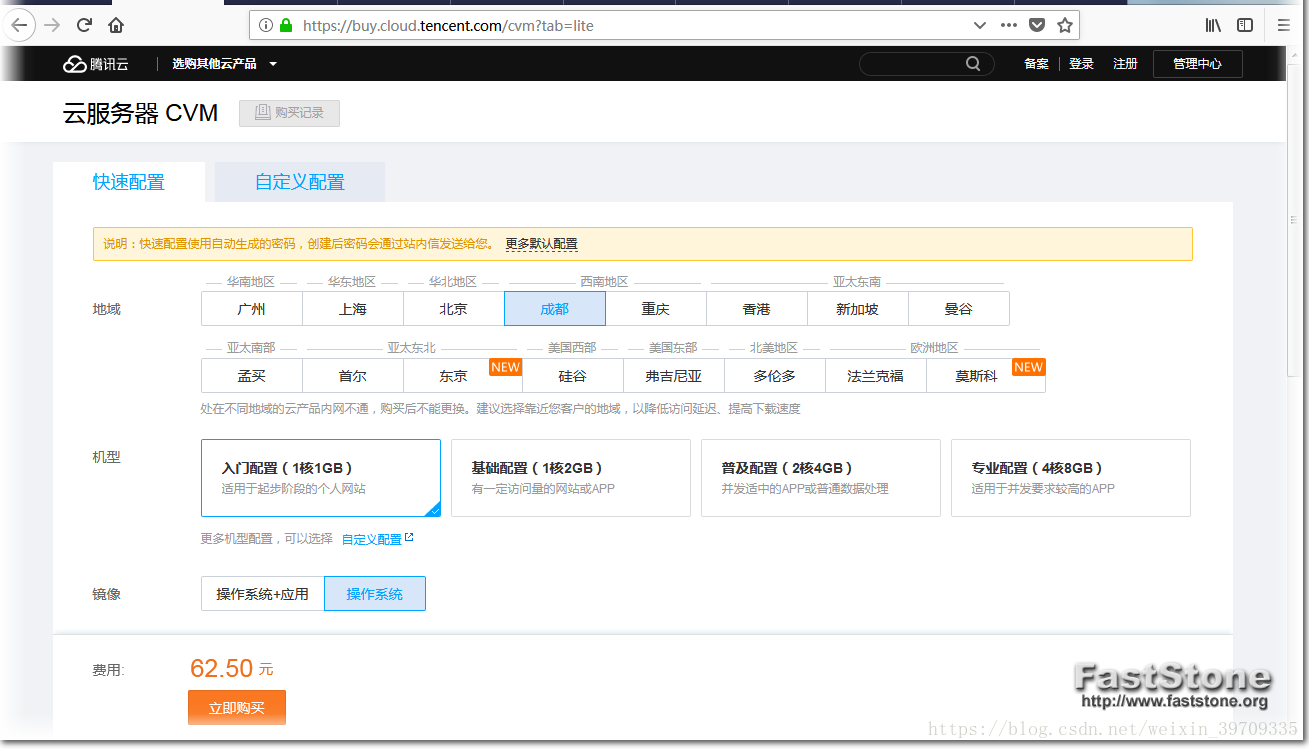Open the Firefox library icon
The image size is (1309, 749).
click(1213, 25)
